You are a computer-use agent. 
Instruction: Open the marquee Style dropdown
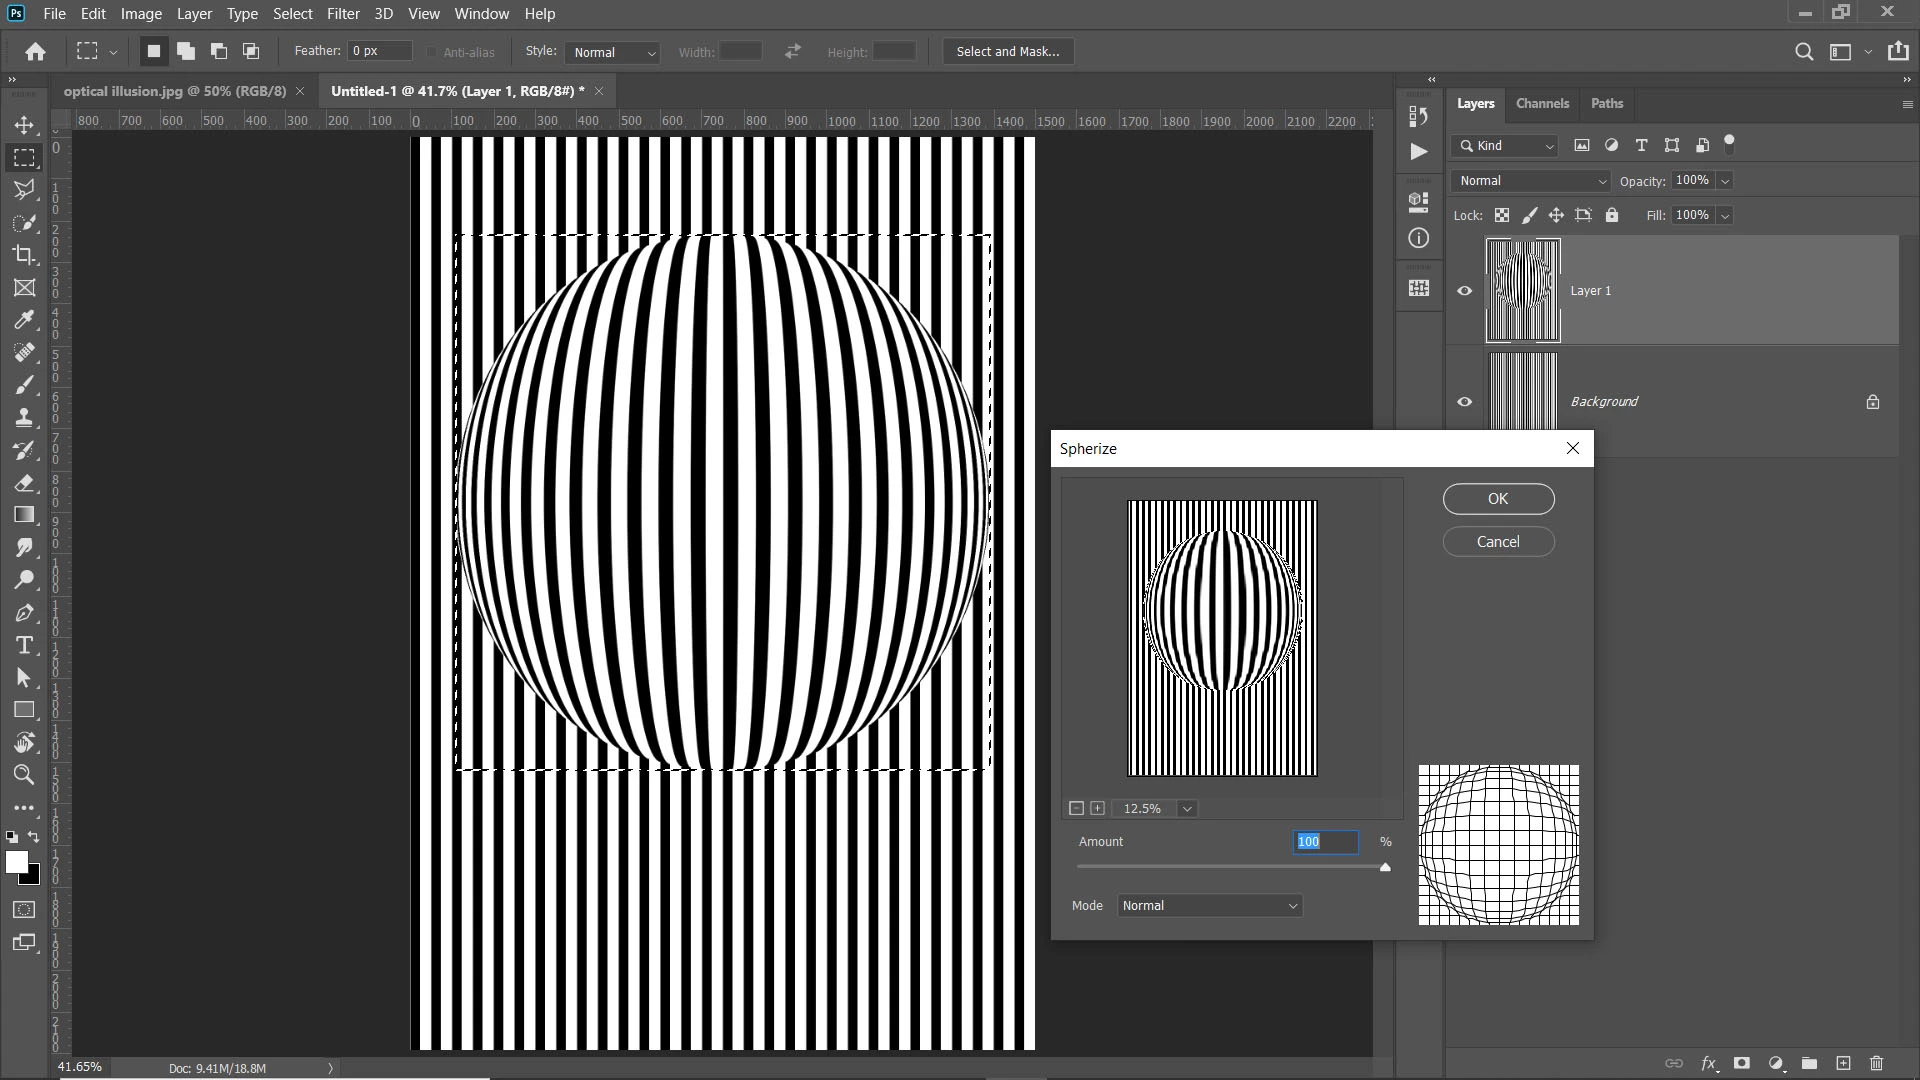[x=612, y=52]
